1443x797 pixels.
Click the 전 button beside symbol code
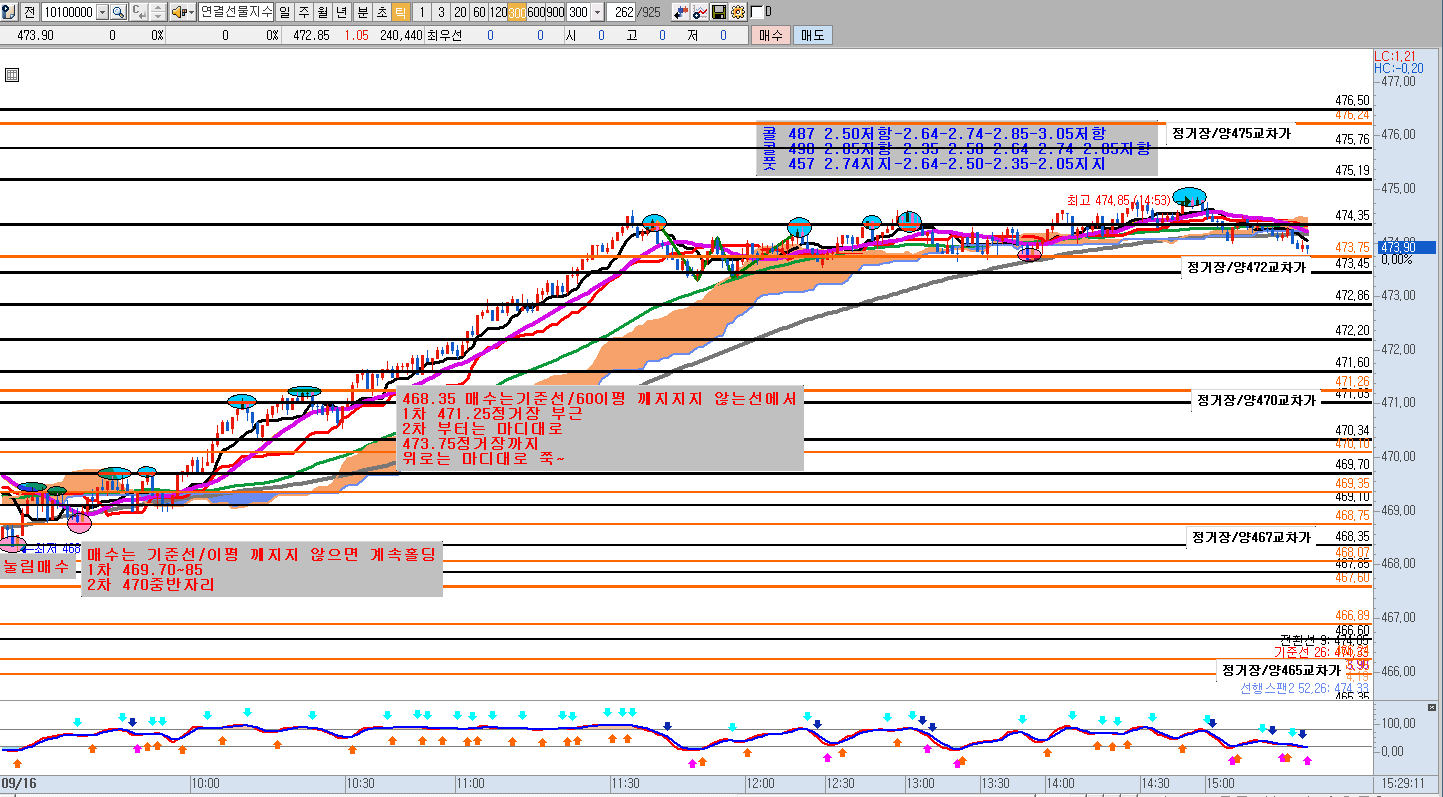(29, 12)
